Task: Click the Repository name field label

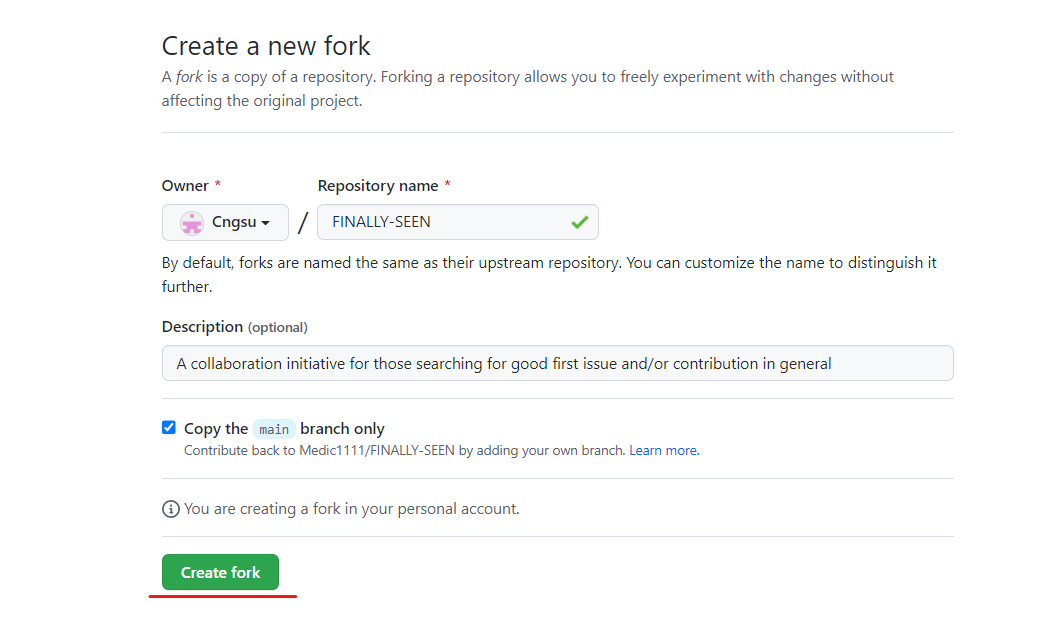Action: tap(378, 186)
